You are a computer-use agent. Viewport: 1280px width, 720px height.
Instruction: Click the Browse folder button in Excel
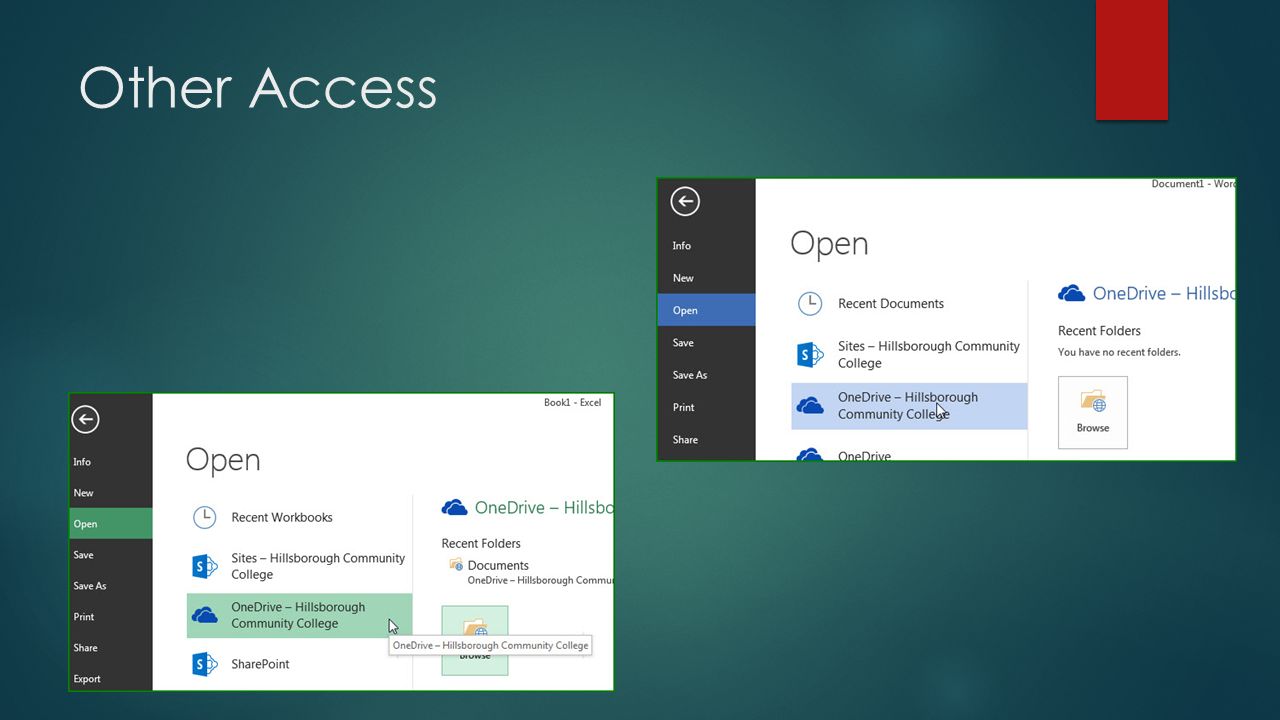(475, 640)
